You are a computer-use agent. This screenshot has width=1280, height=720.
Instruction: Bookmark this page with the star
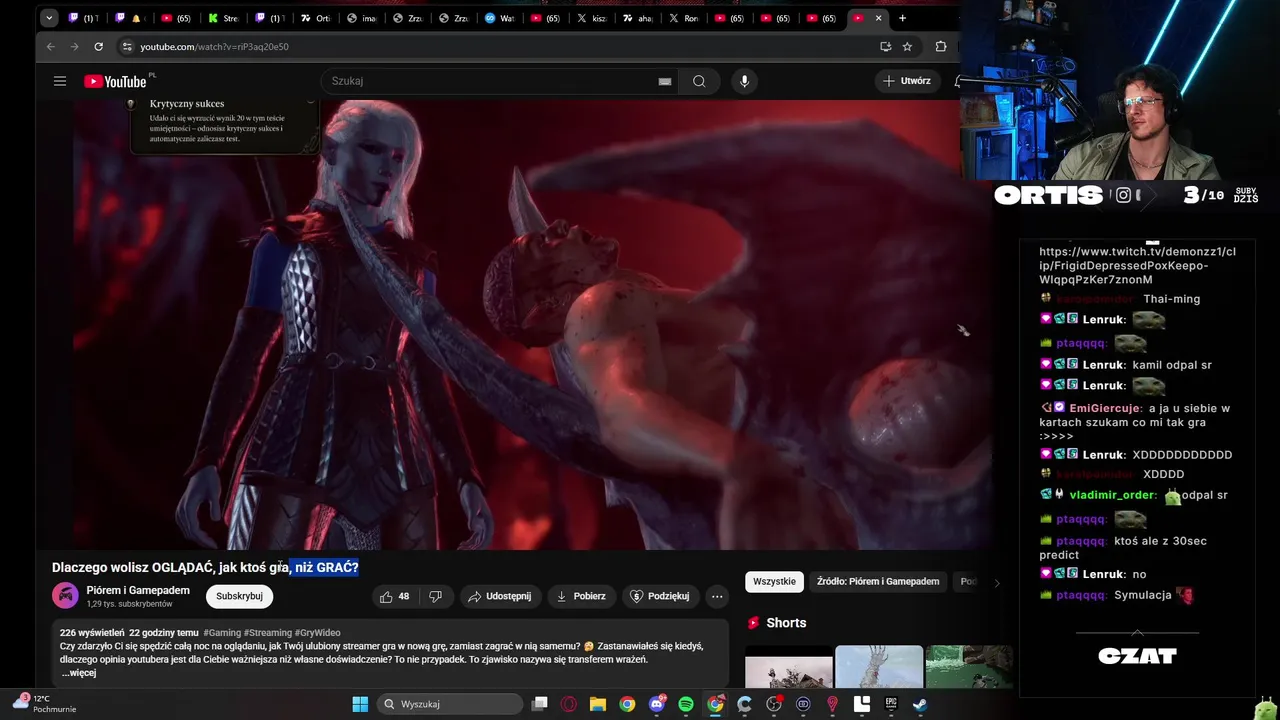[x=907, y=46]
